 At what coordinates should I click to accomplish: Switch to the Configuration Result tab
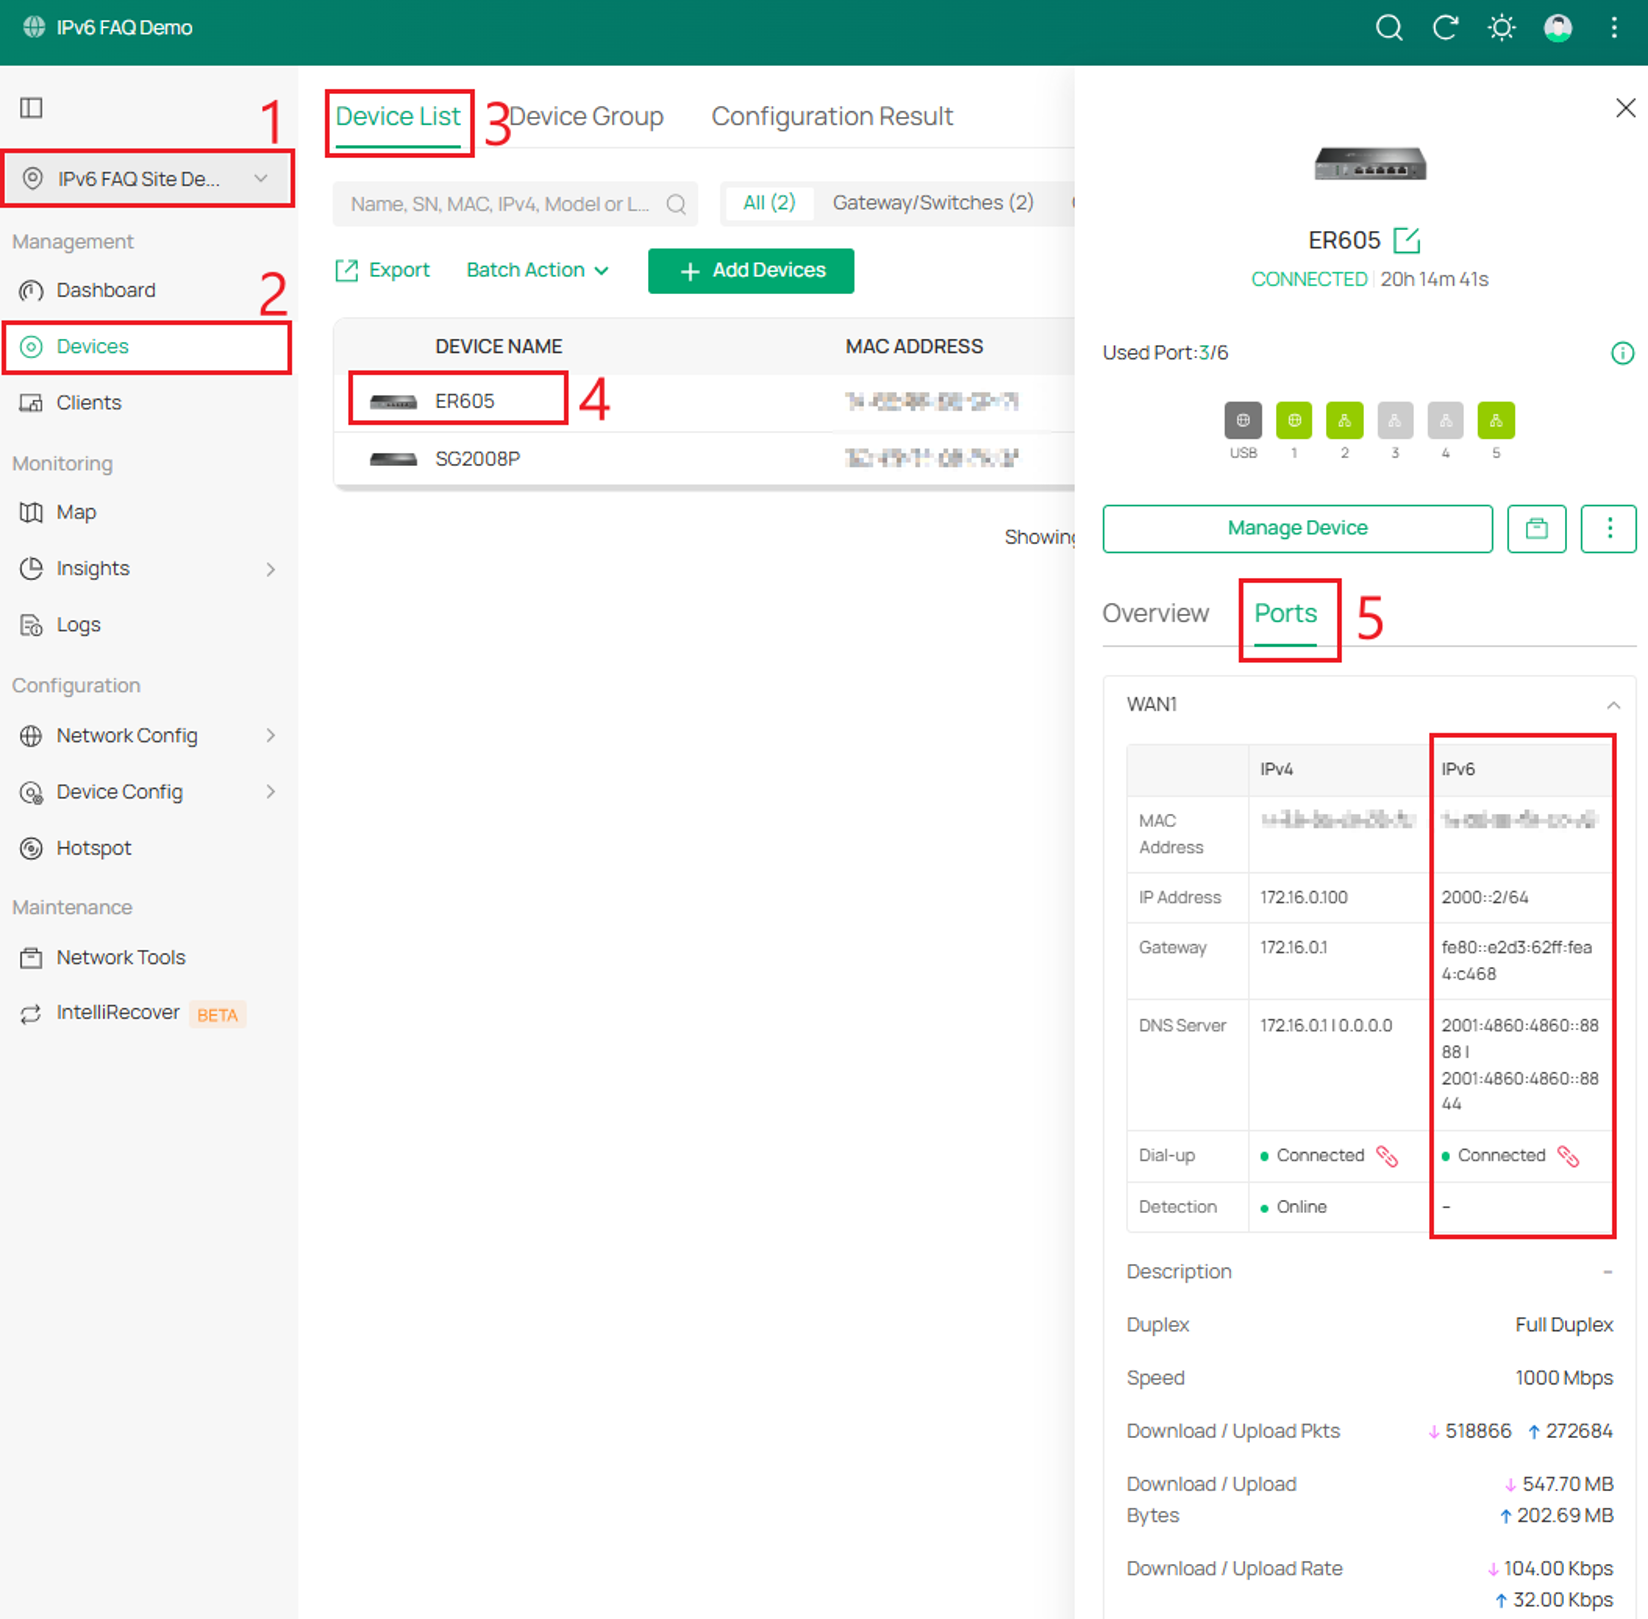[832, 117]
